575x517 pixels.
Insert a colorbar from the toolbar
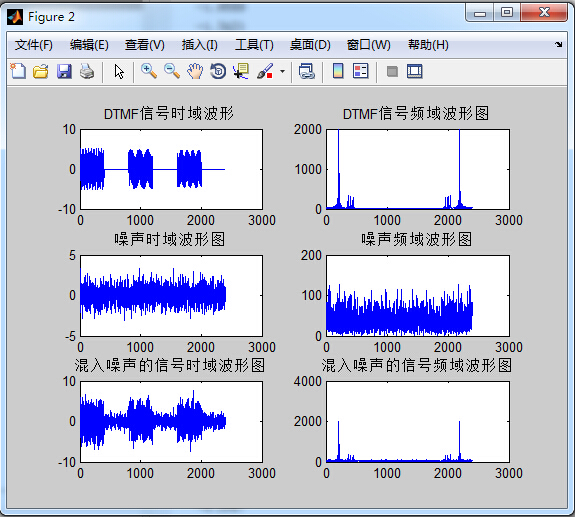click(338, 71)
